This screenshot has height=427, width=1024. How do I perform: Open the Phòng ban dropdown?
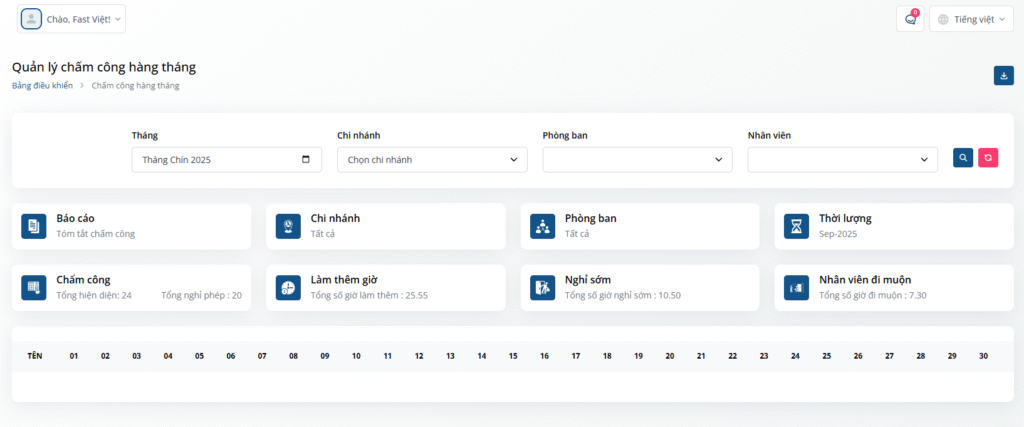[x=637, y=159]
